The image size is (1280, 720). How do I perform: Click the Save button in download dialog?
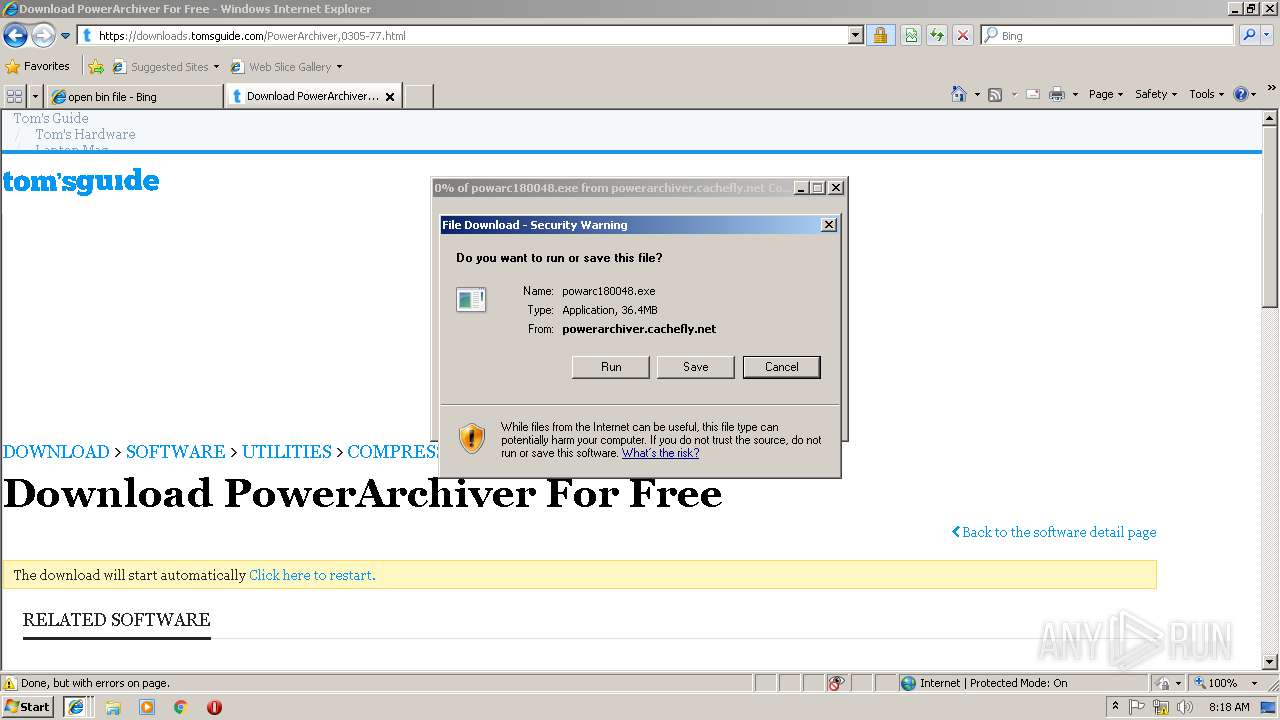695,367
